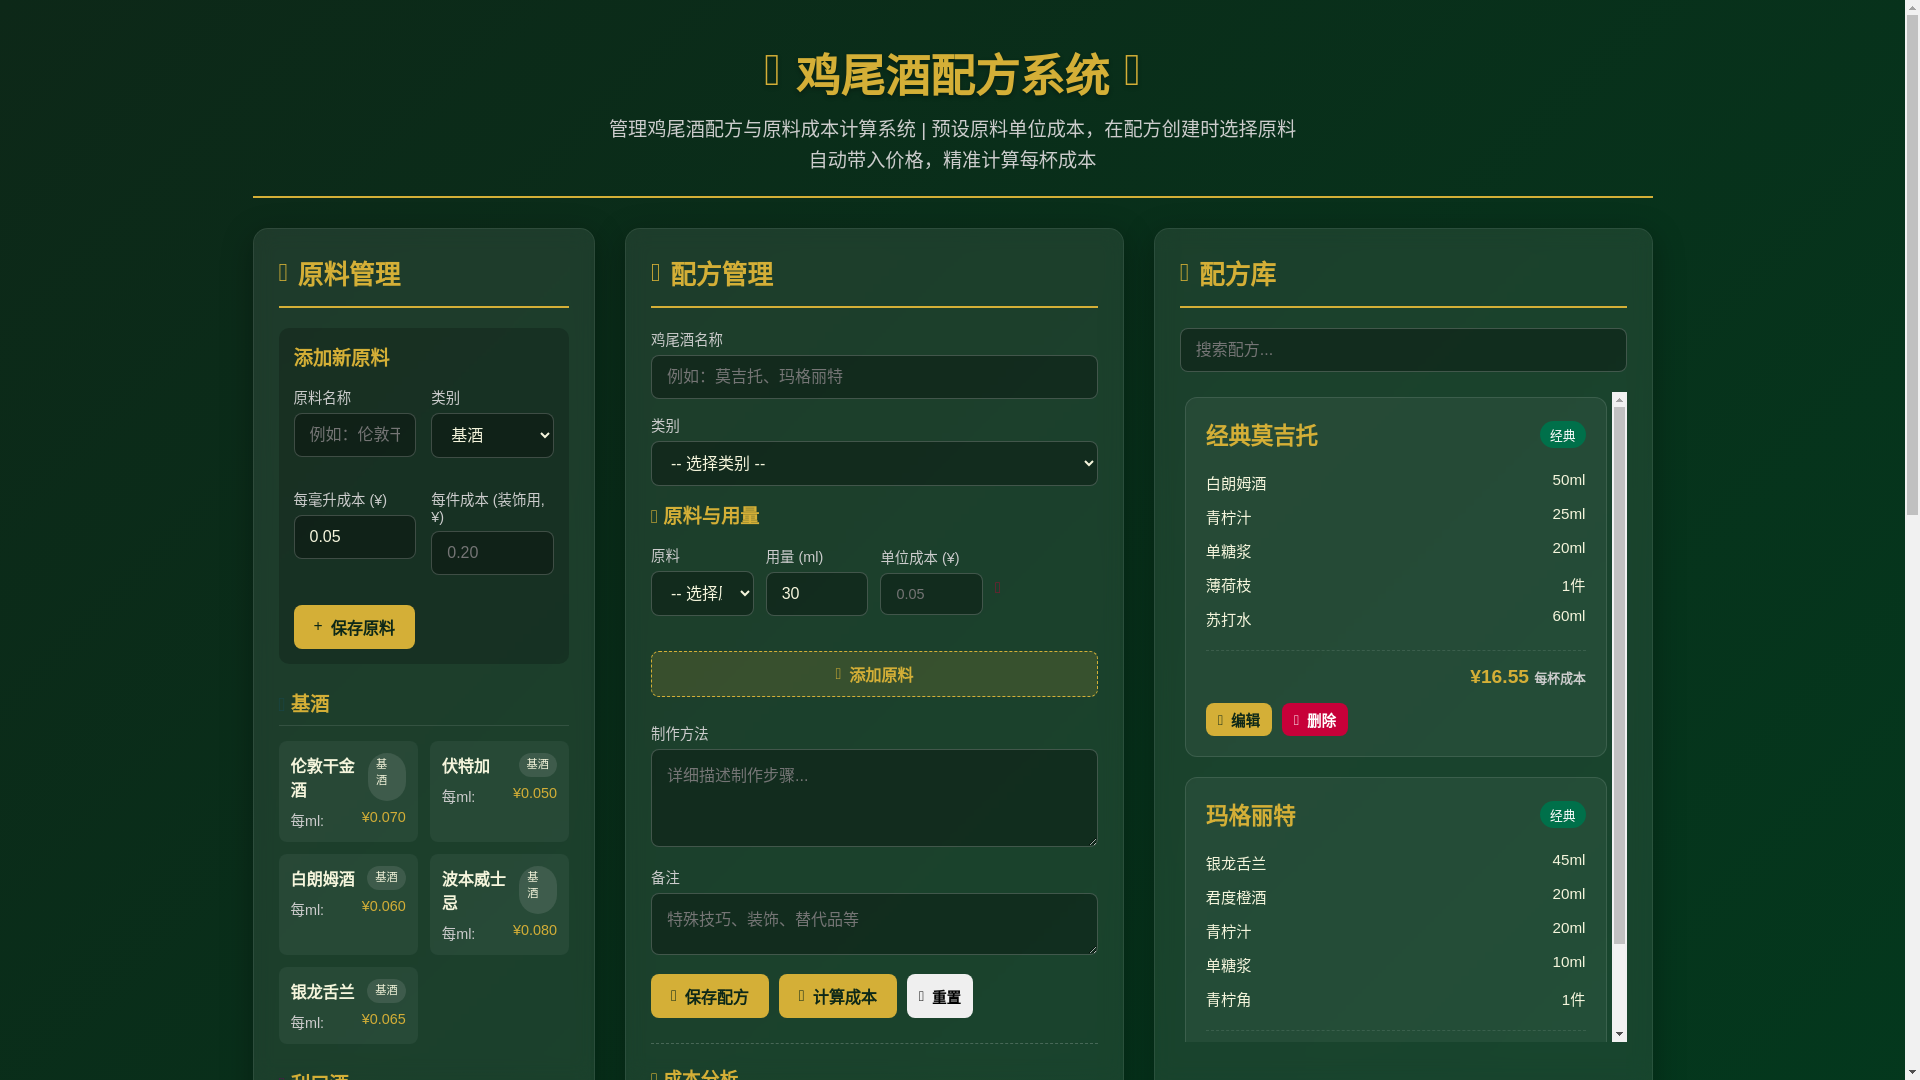Select the 白朗姆酒 ingredient card
Image resolution: width=1920 pixels, height=1080 pixels.
(348, 904)
